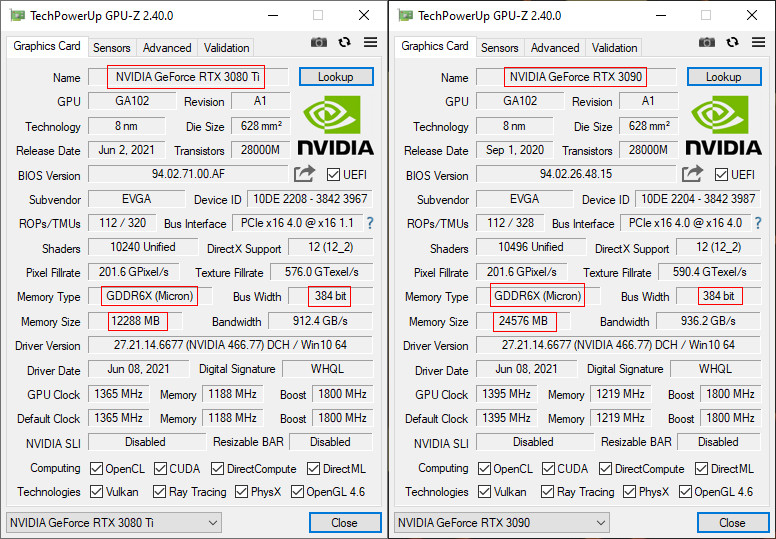Image resolution: width=776 pixels, height=539 pixels.
Task: Select Graphics Card tab in 3080 Ti window
Action: [47, 46]
